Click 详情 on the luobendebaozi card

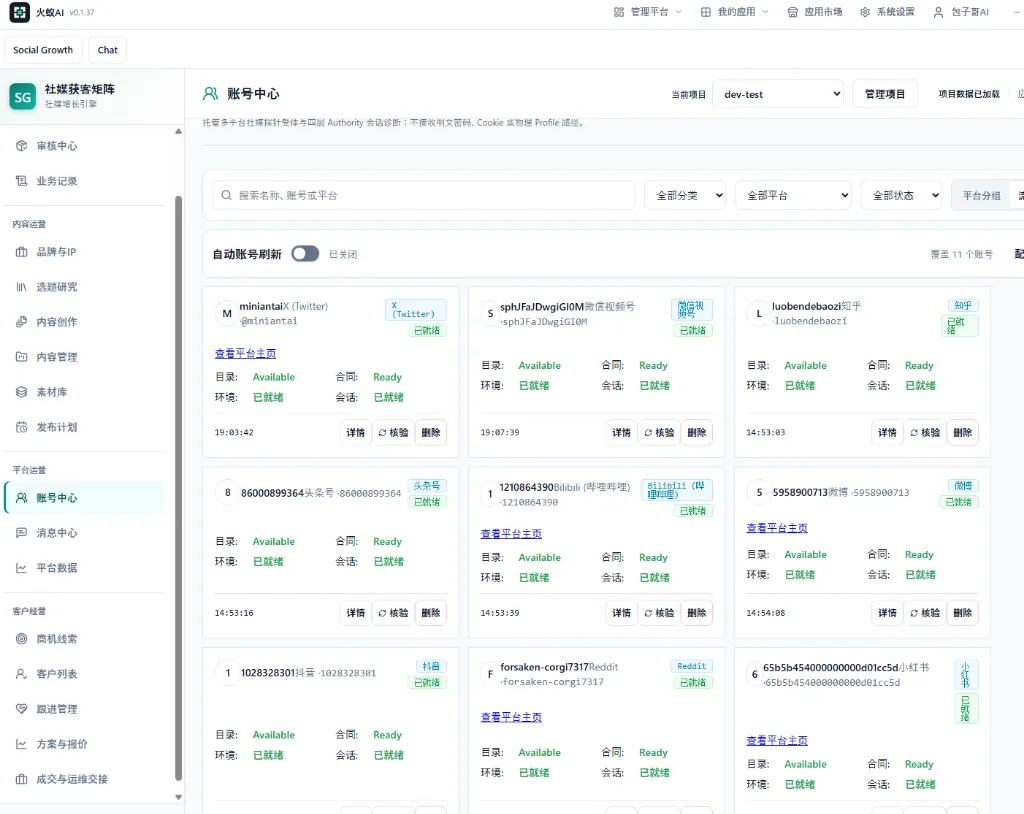(887, 432)
